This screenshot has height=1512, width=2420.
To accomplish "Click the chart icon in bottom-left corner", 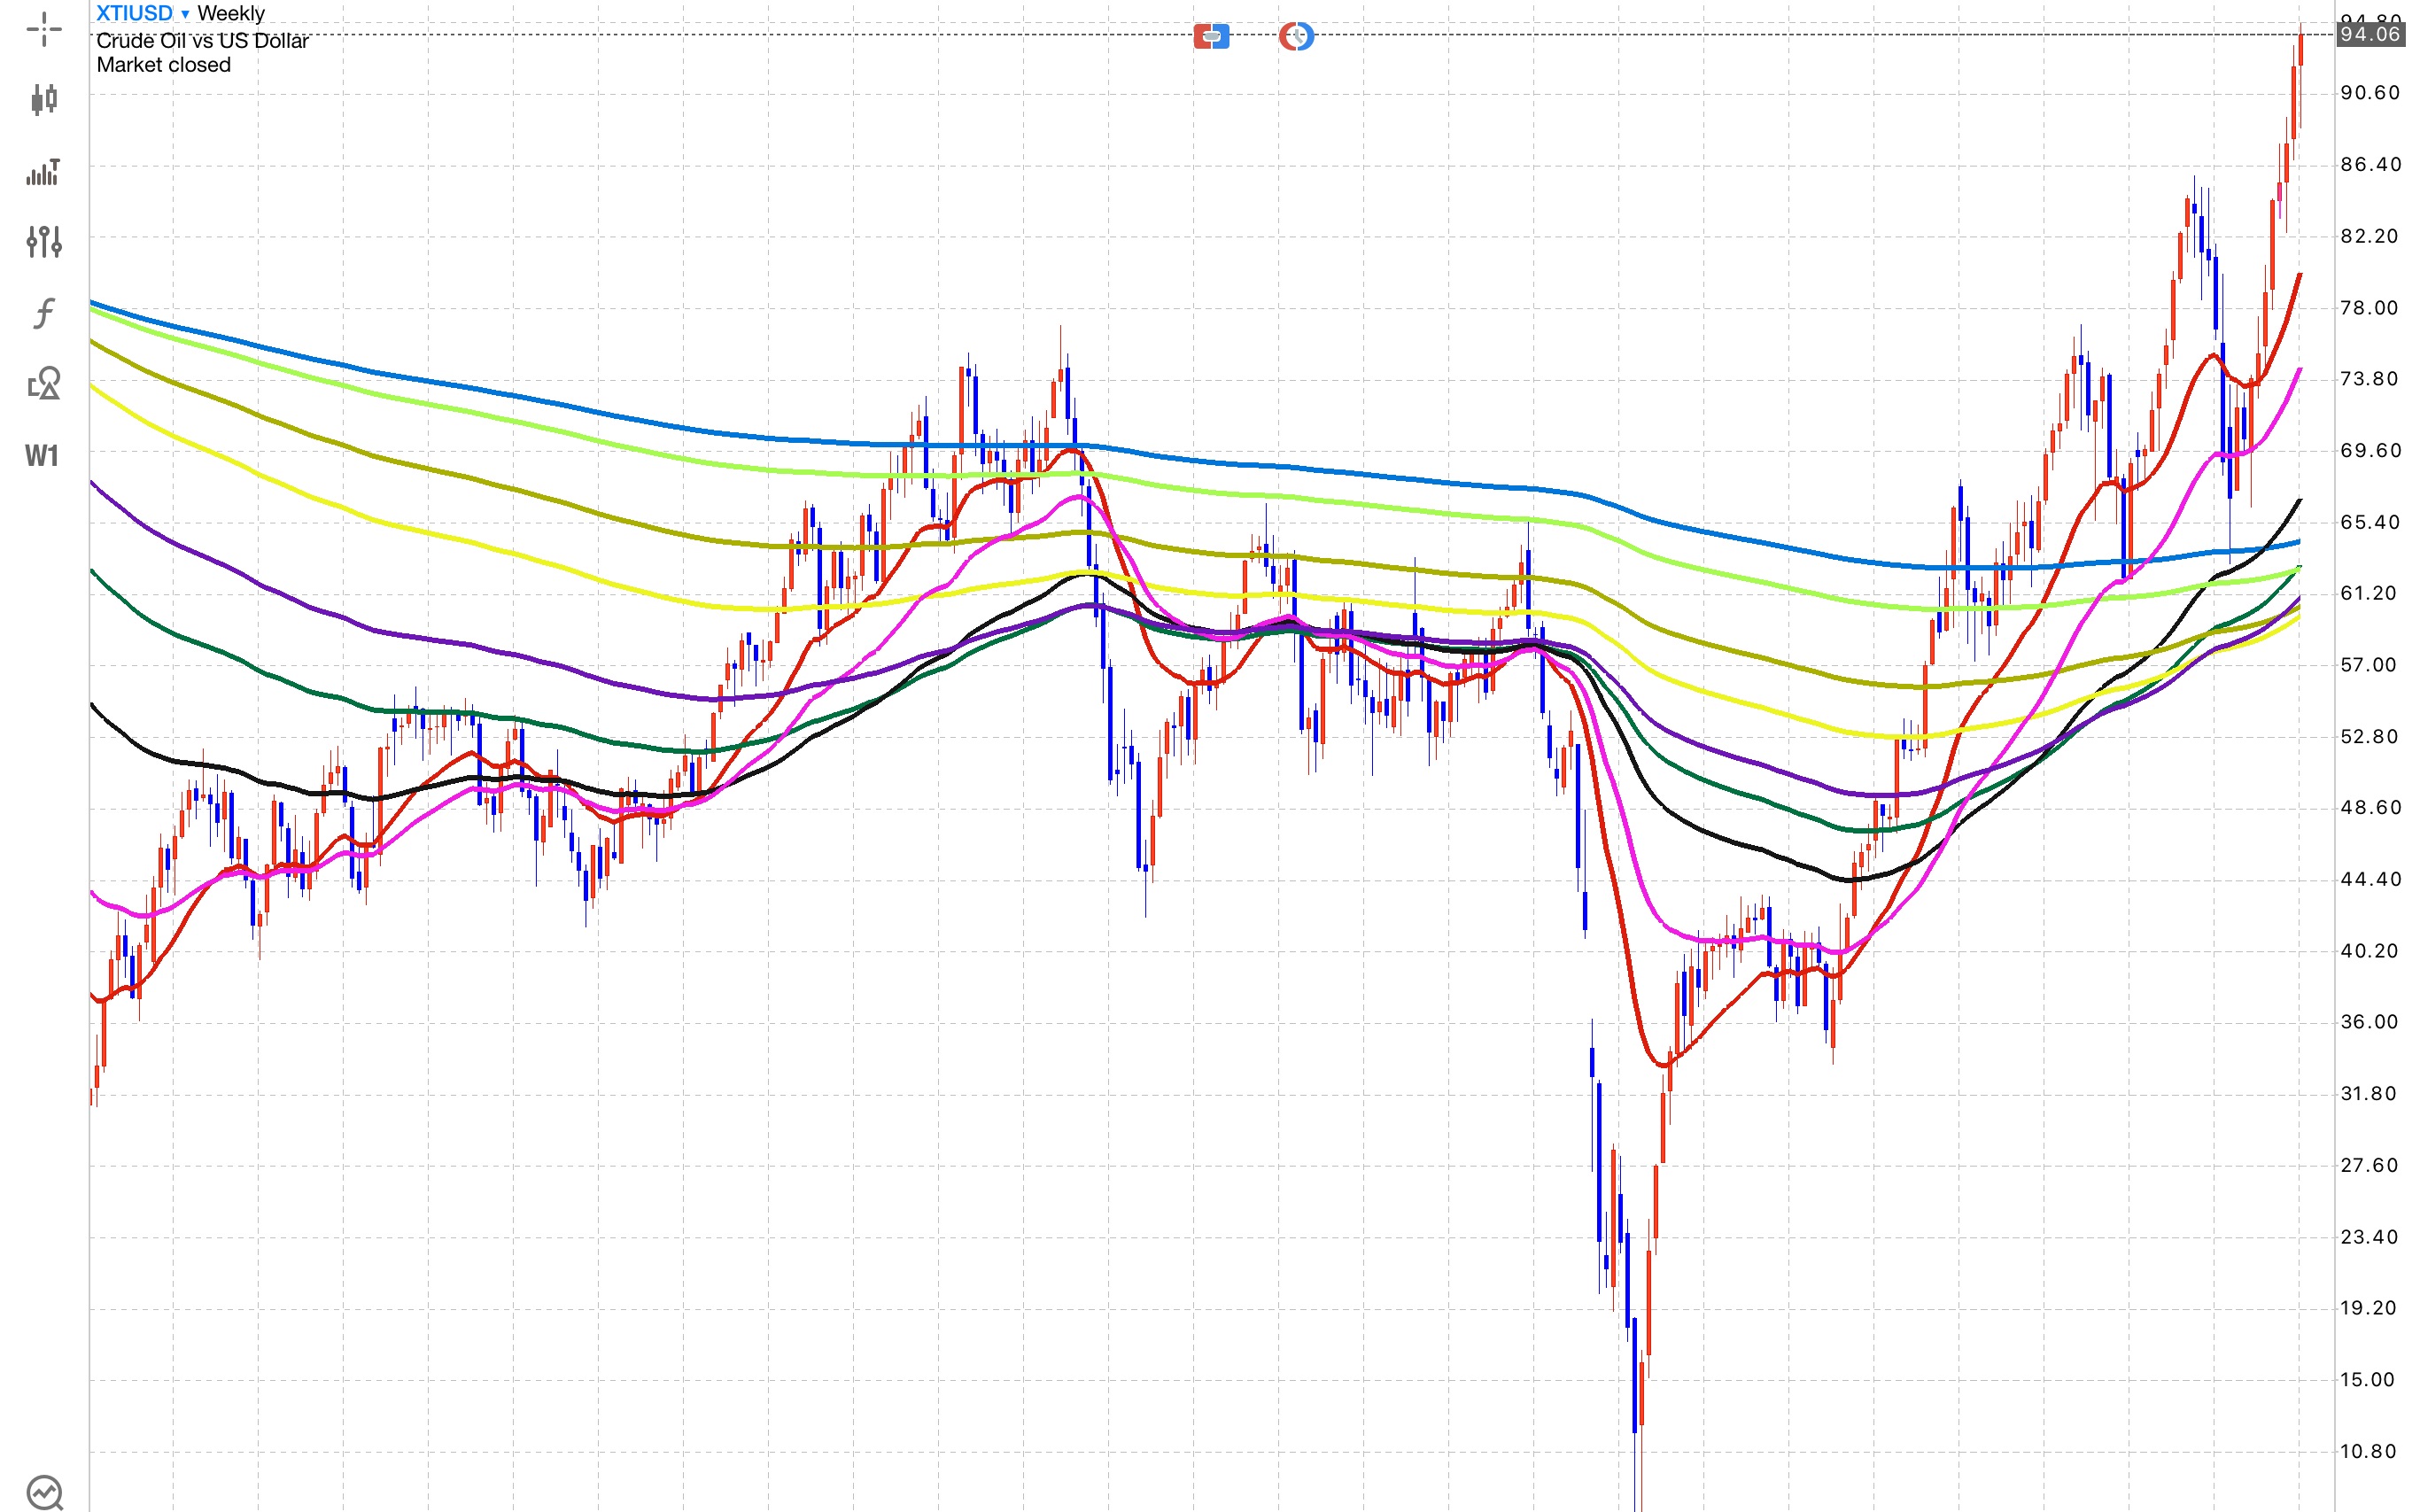I will click(x=45, y=1493).
